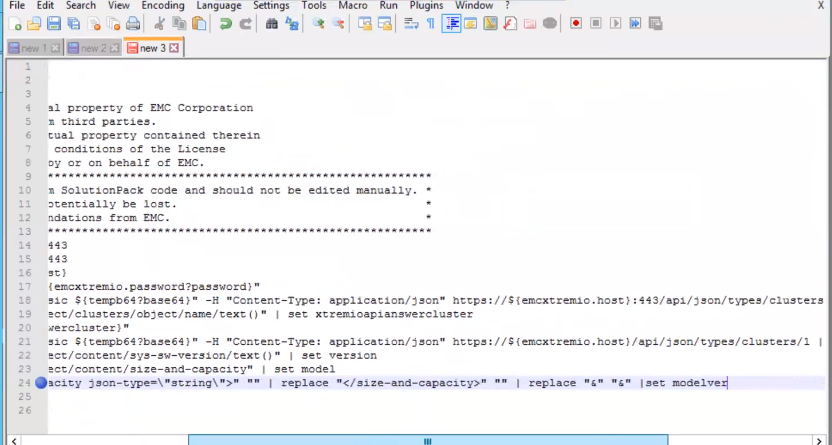Click the Replace toolbar icon
832x445 pixels.
(x=292, y=24)
